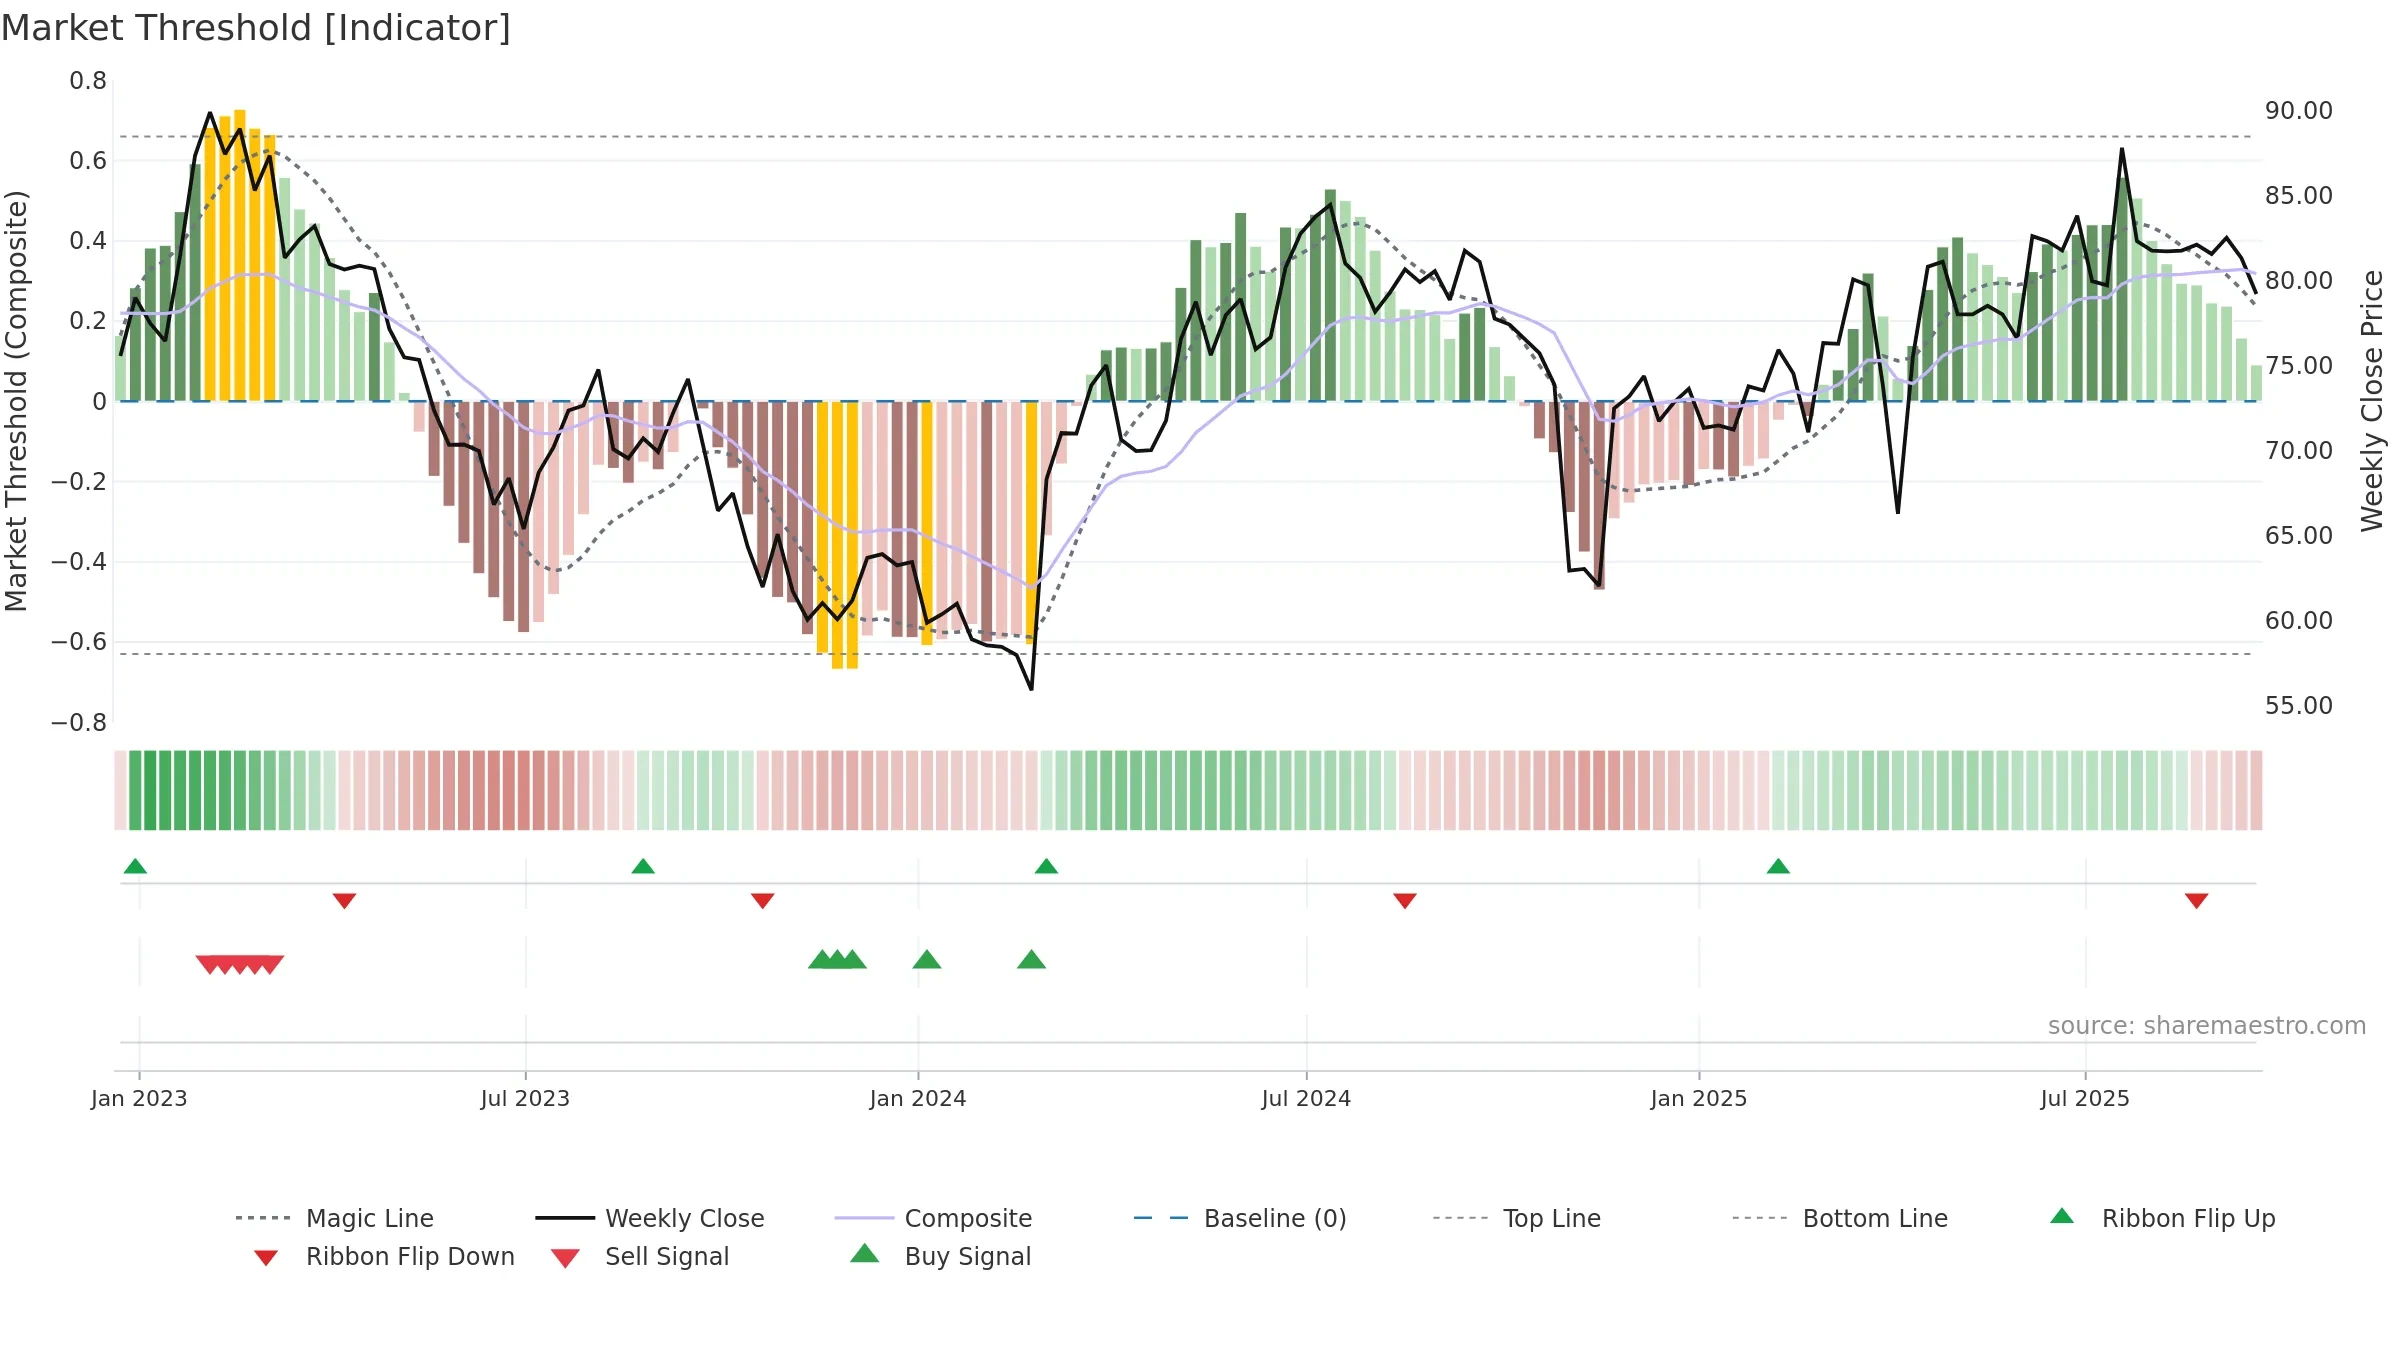Click the red triangle icon beside Ribbon Flip Down
The image size is (2400, 1350).
pyautogui.click(x=266, y=1258)
